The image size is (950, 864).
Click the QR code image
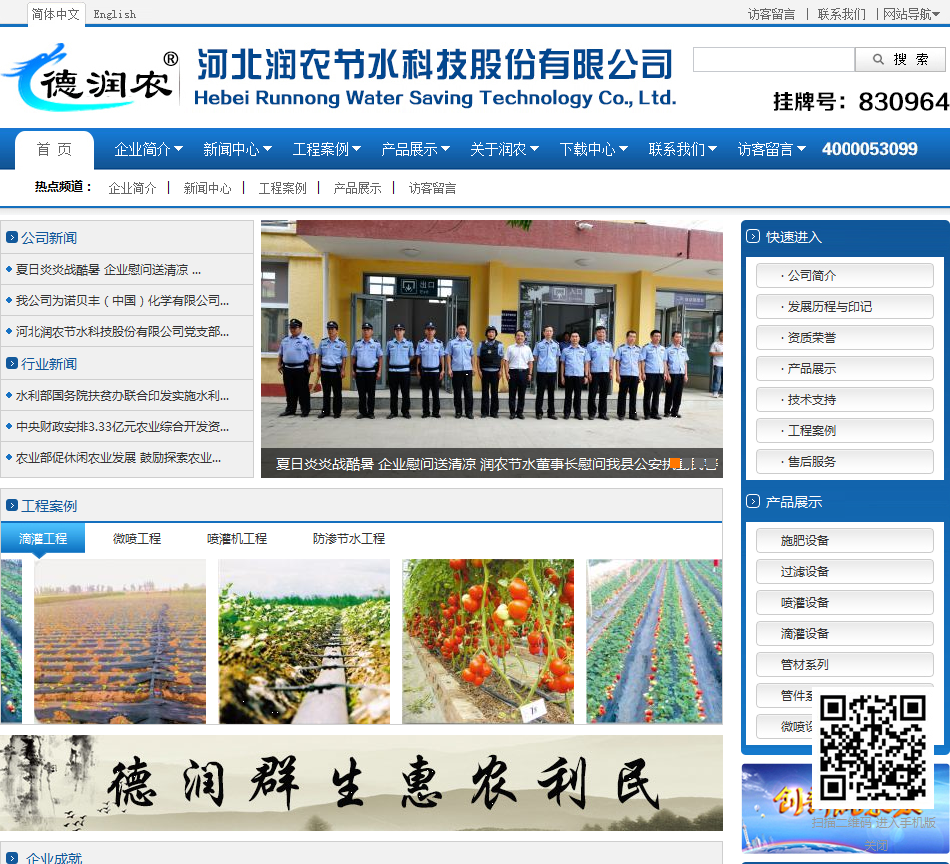[873, 748]
